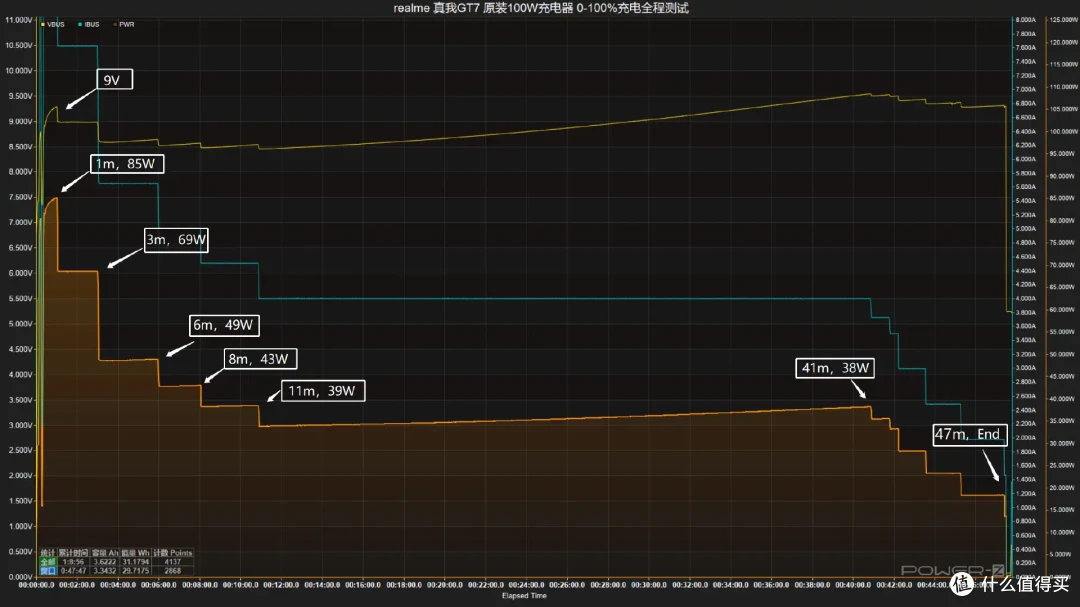Toggle the PWR series in the legend
The height and width of the screenshot is (607, 1080).
click(124, 24)
